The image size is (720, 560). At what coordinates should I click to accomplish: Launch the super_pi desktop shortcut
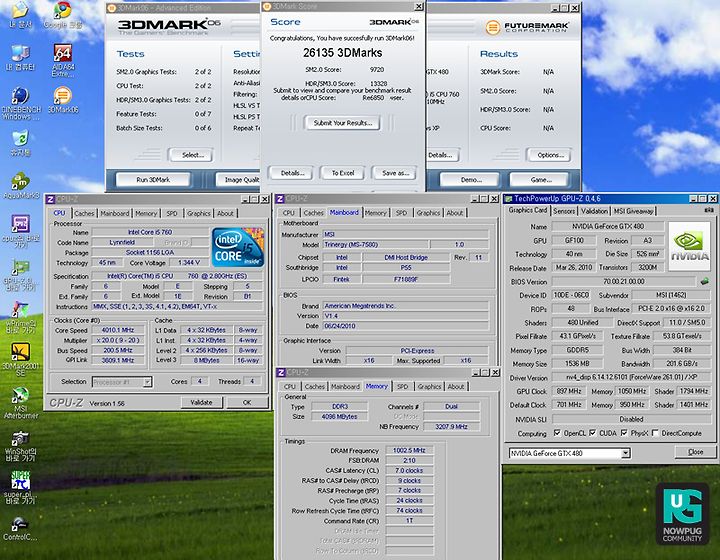click(x=20, y=488)
